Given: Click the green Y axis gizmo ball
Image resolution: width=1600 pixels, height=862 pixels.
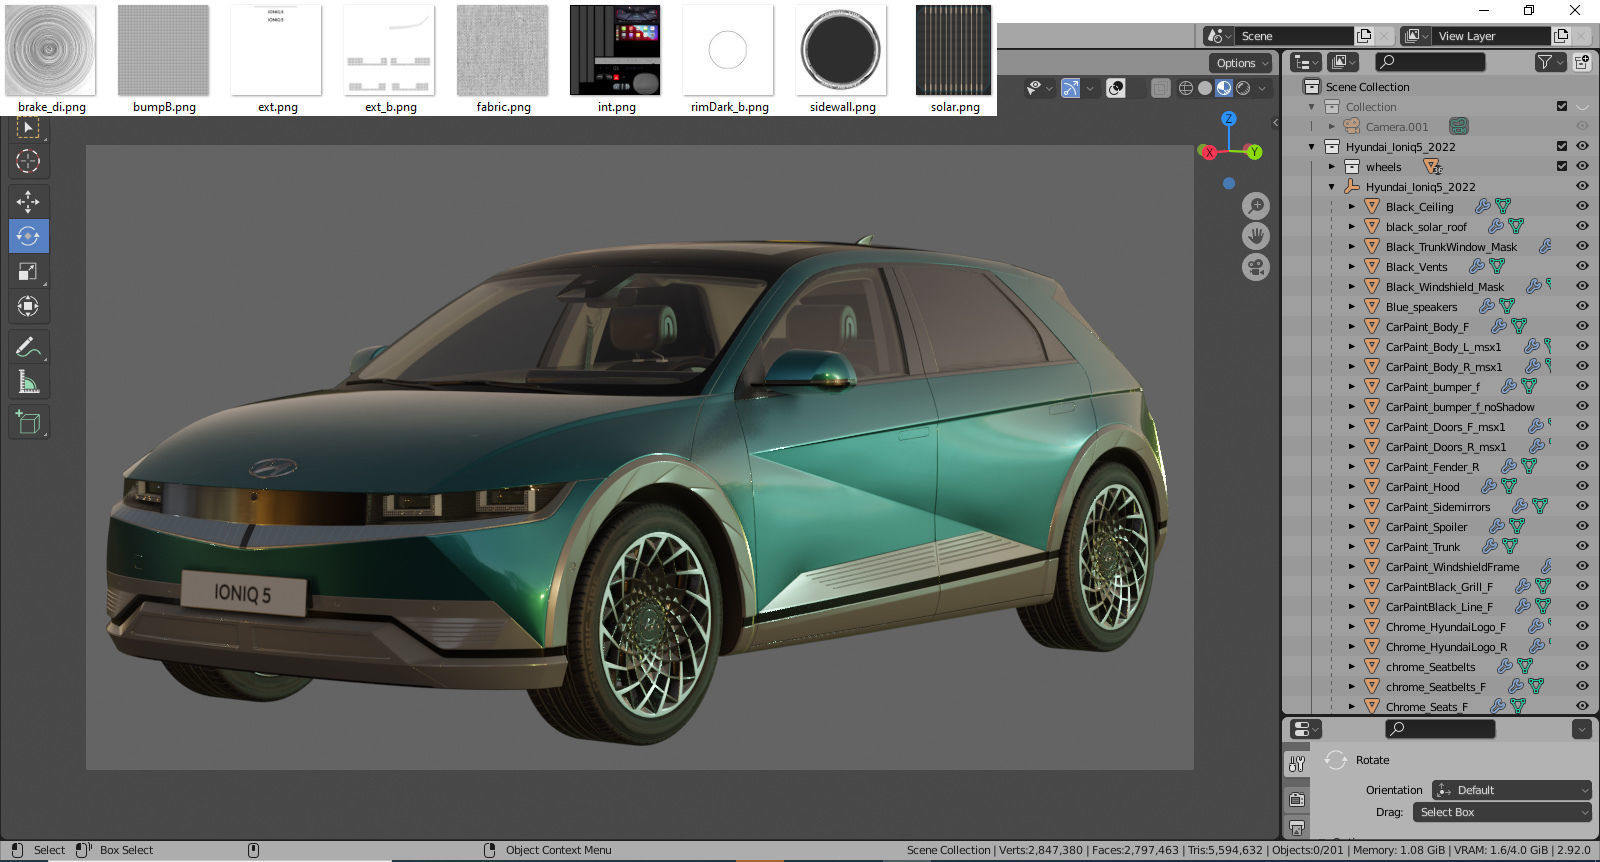Looking at the screenshot, I should pos(1254,152).
